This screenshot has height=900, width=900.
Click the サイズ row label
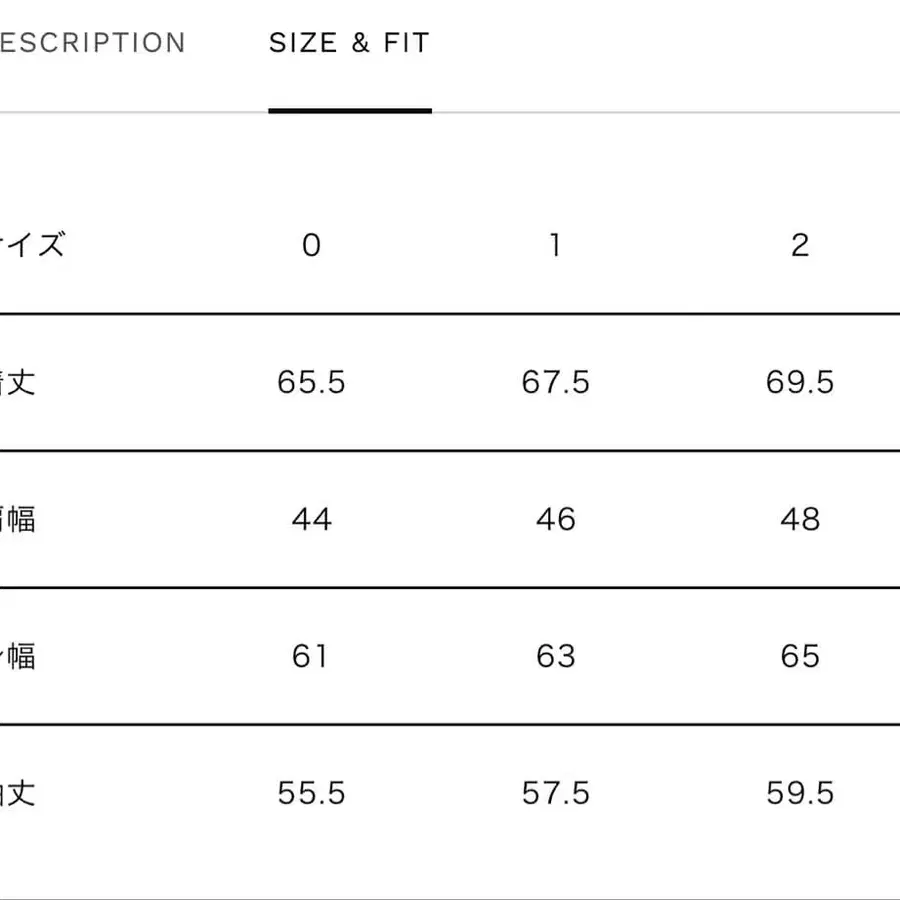[x=32, y=245]
